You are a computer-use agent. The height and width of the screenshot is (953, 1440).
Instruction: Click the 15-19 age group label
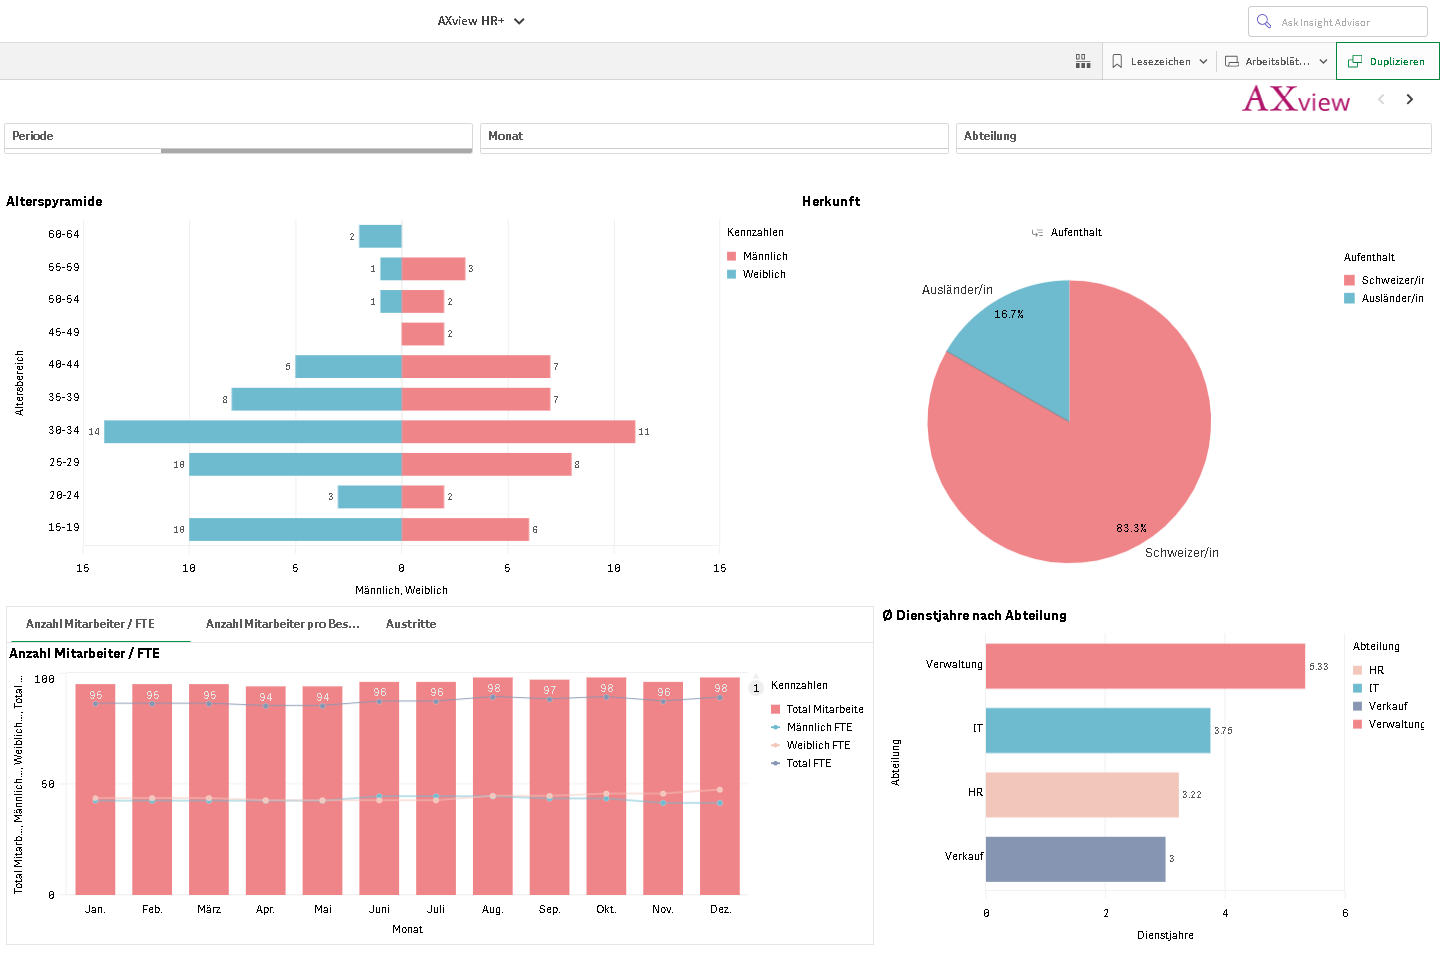64,528
